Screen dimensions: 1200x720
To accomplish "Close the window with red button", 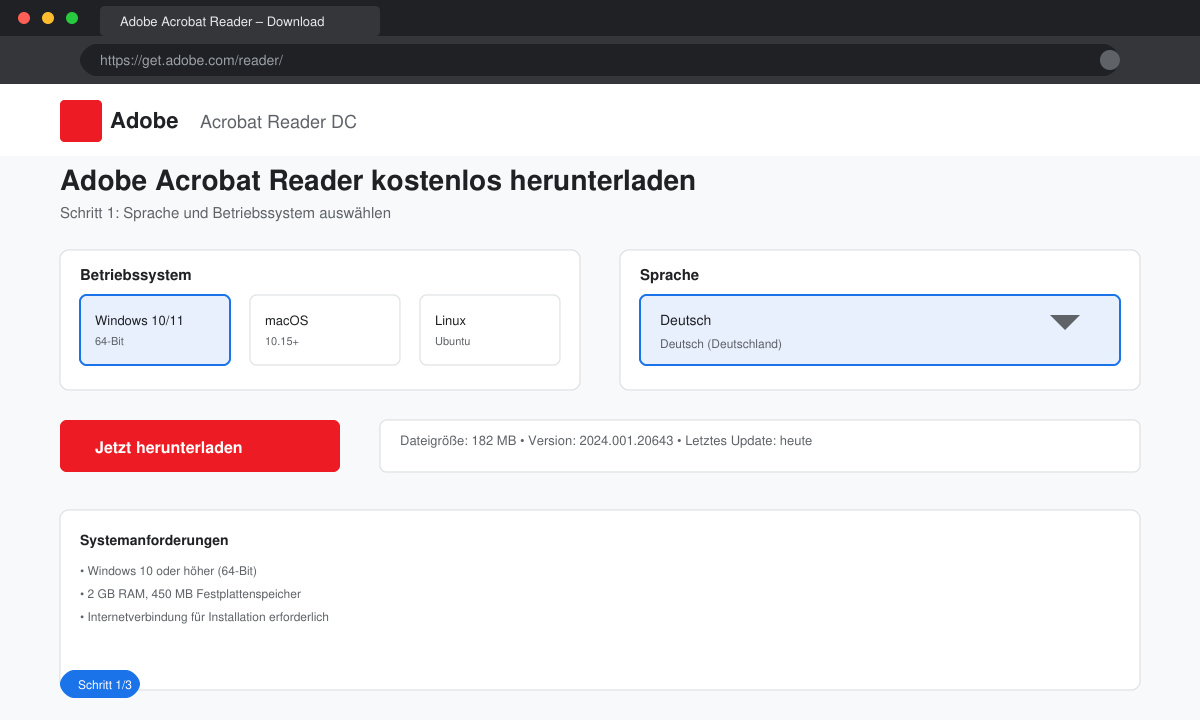I will coord(24,18).
